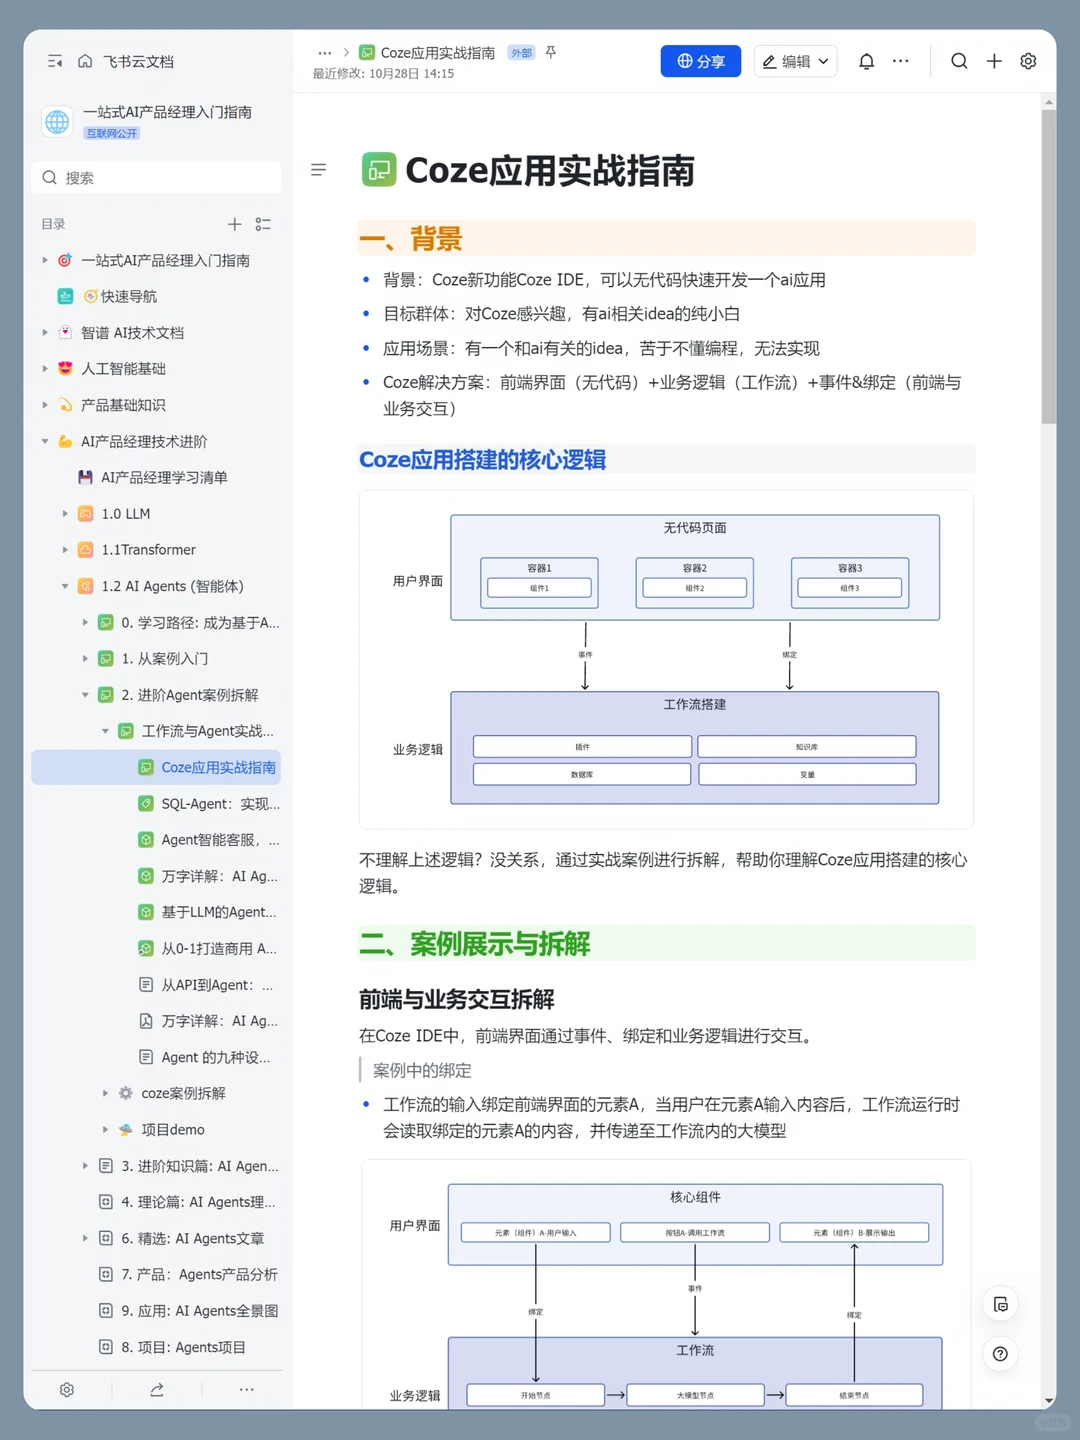The image size is (1080, 1440).
Task: Collapse the 2. 进阶Agent案例拆解 node
Action: [x=85, y=695]
